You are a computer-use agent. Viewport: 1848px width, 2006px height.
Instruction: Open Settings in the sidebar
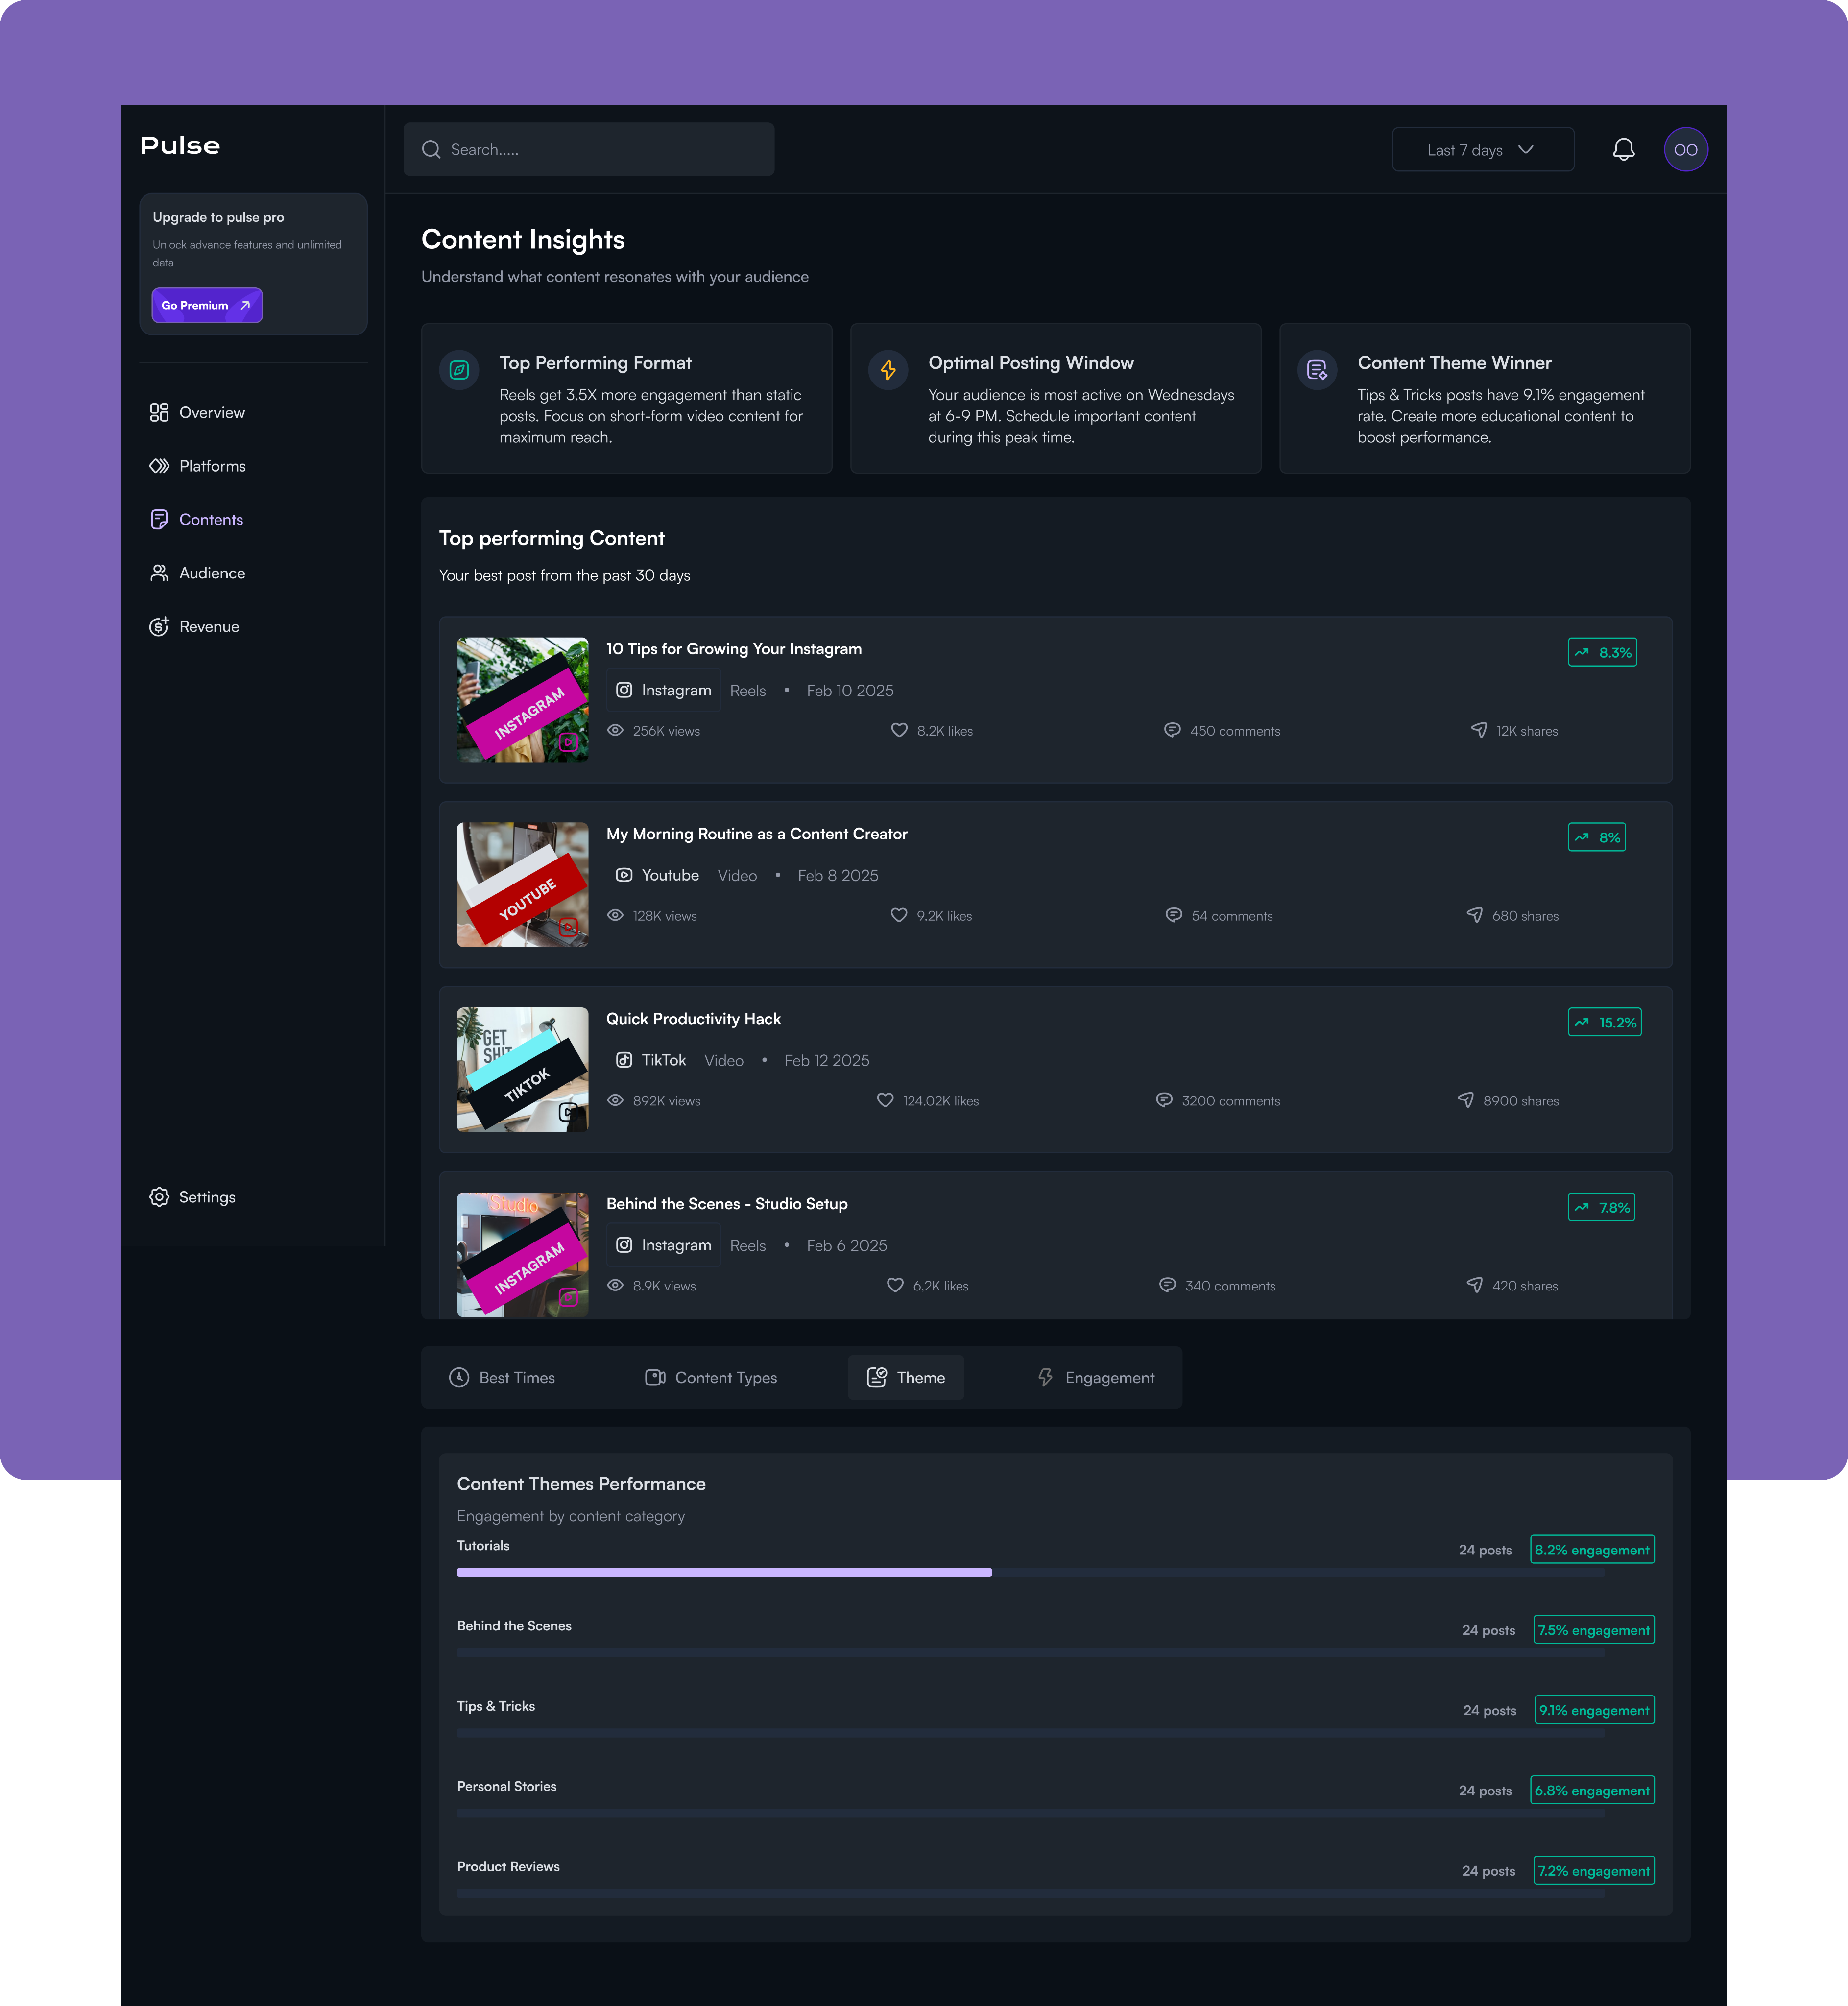pos(206,1197)
